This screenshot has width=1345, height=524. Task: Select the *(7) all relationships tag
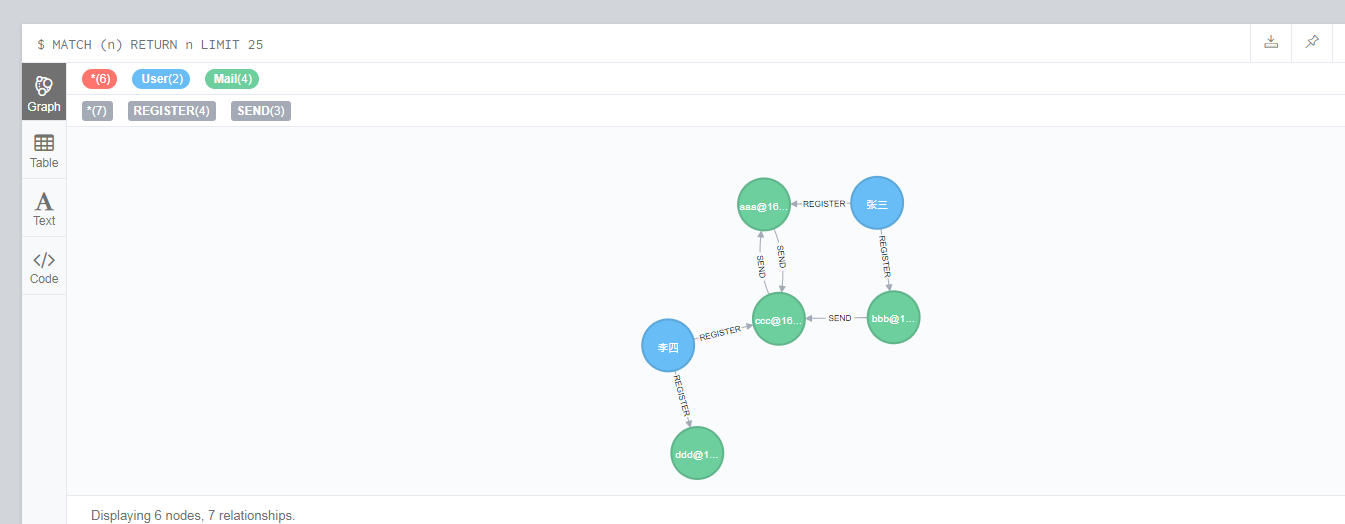click(x=97, y=111)
